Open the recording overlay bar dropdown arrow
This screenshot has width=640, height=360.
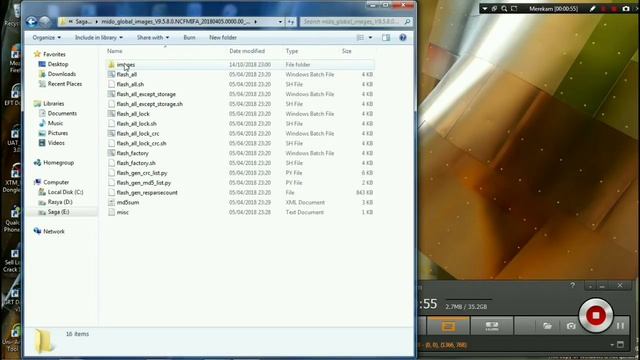coord(484,9)
